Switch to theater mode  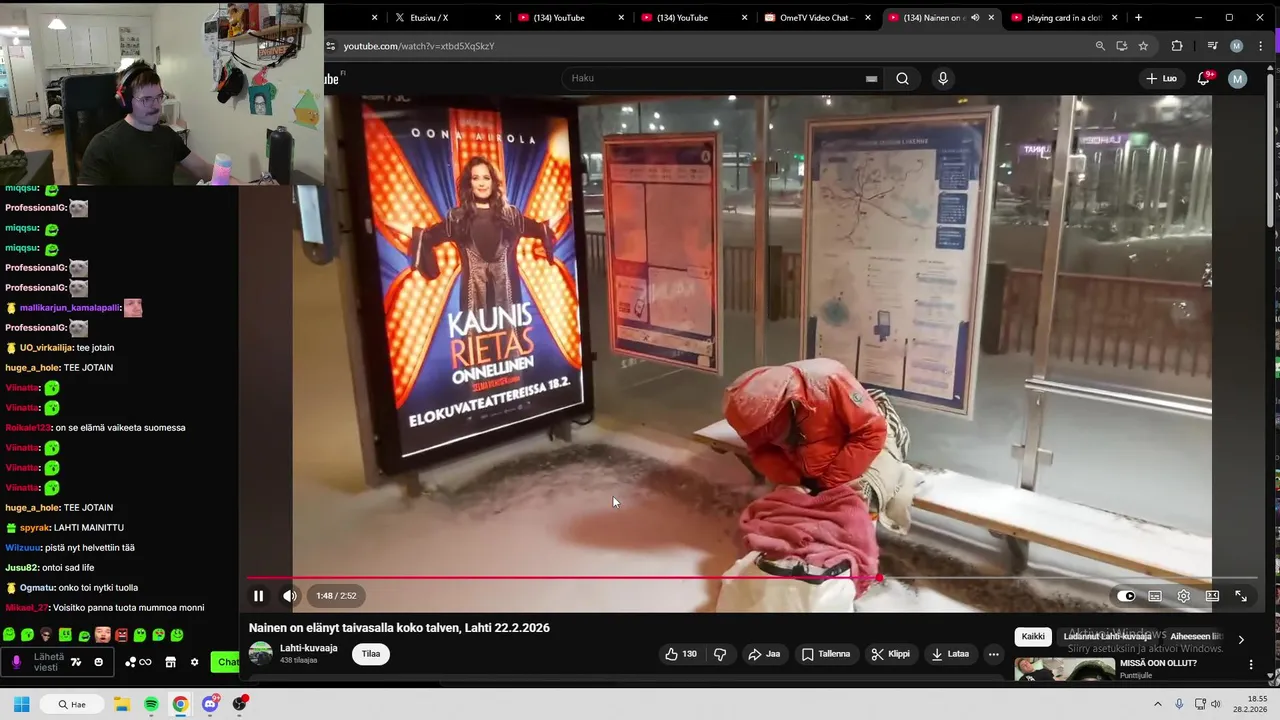pyautogui.click(x=1212, y=596)
